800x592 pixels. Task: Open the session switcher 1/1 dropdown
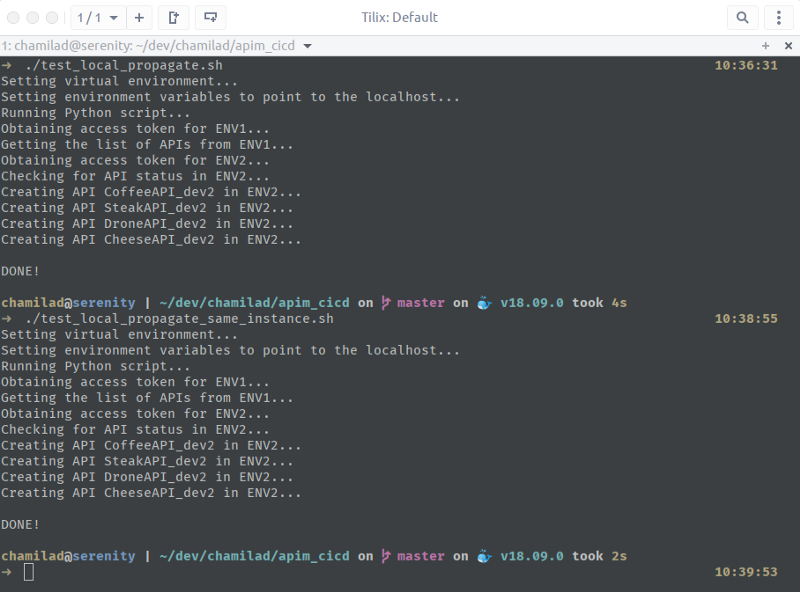coord(97,18)
